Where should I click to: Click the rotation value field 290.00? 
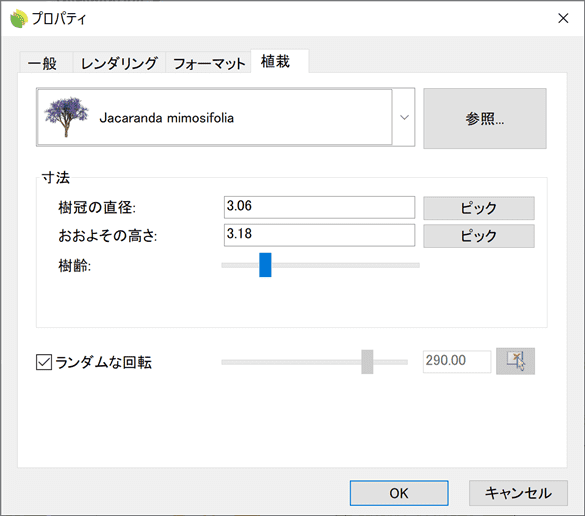tap(457, 361)
